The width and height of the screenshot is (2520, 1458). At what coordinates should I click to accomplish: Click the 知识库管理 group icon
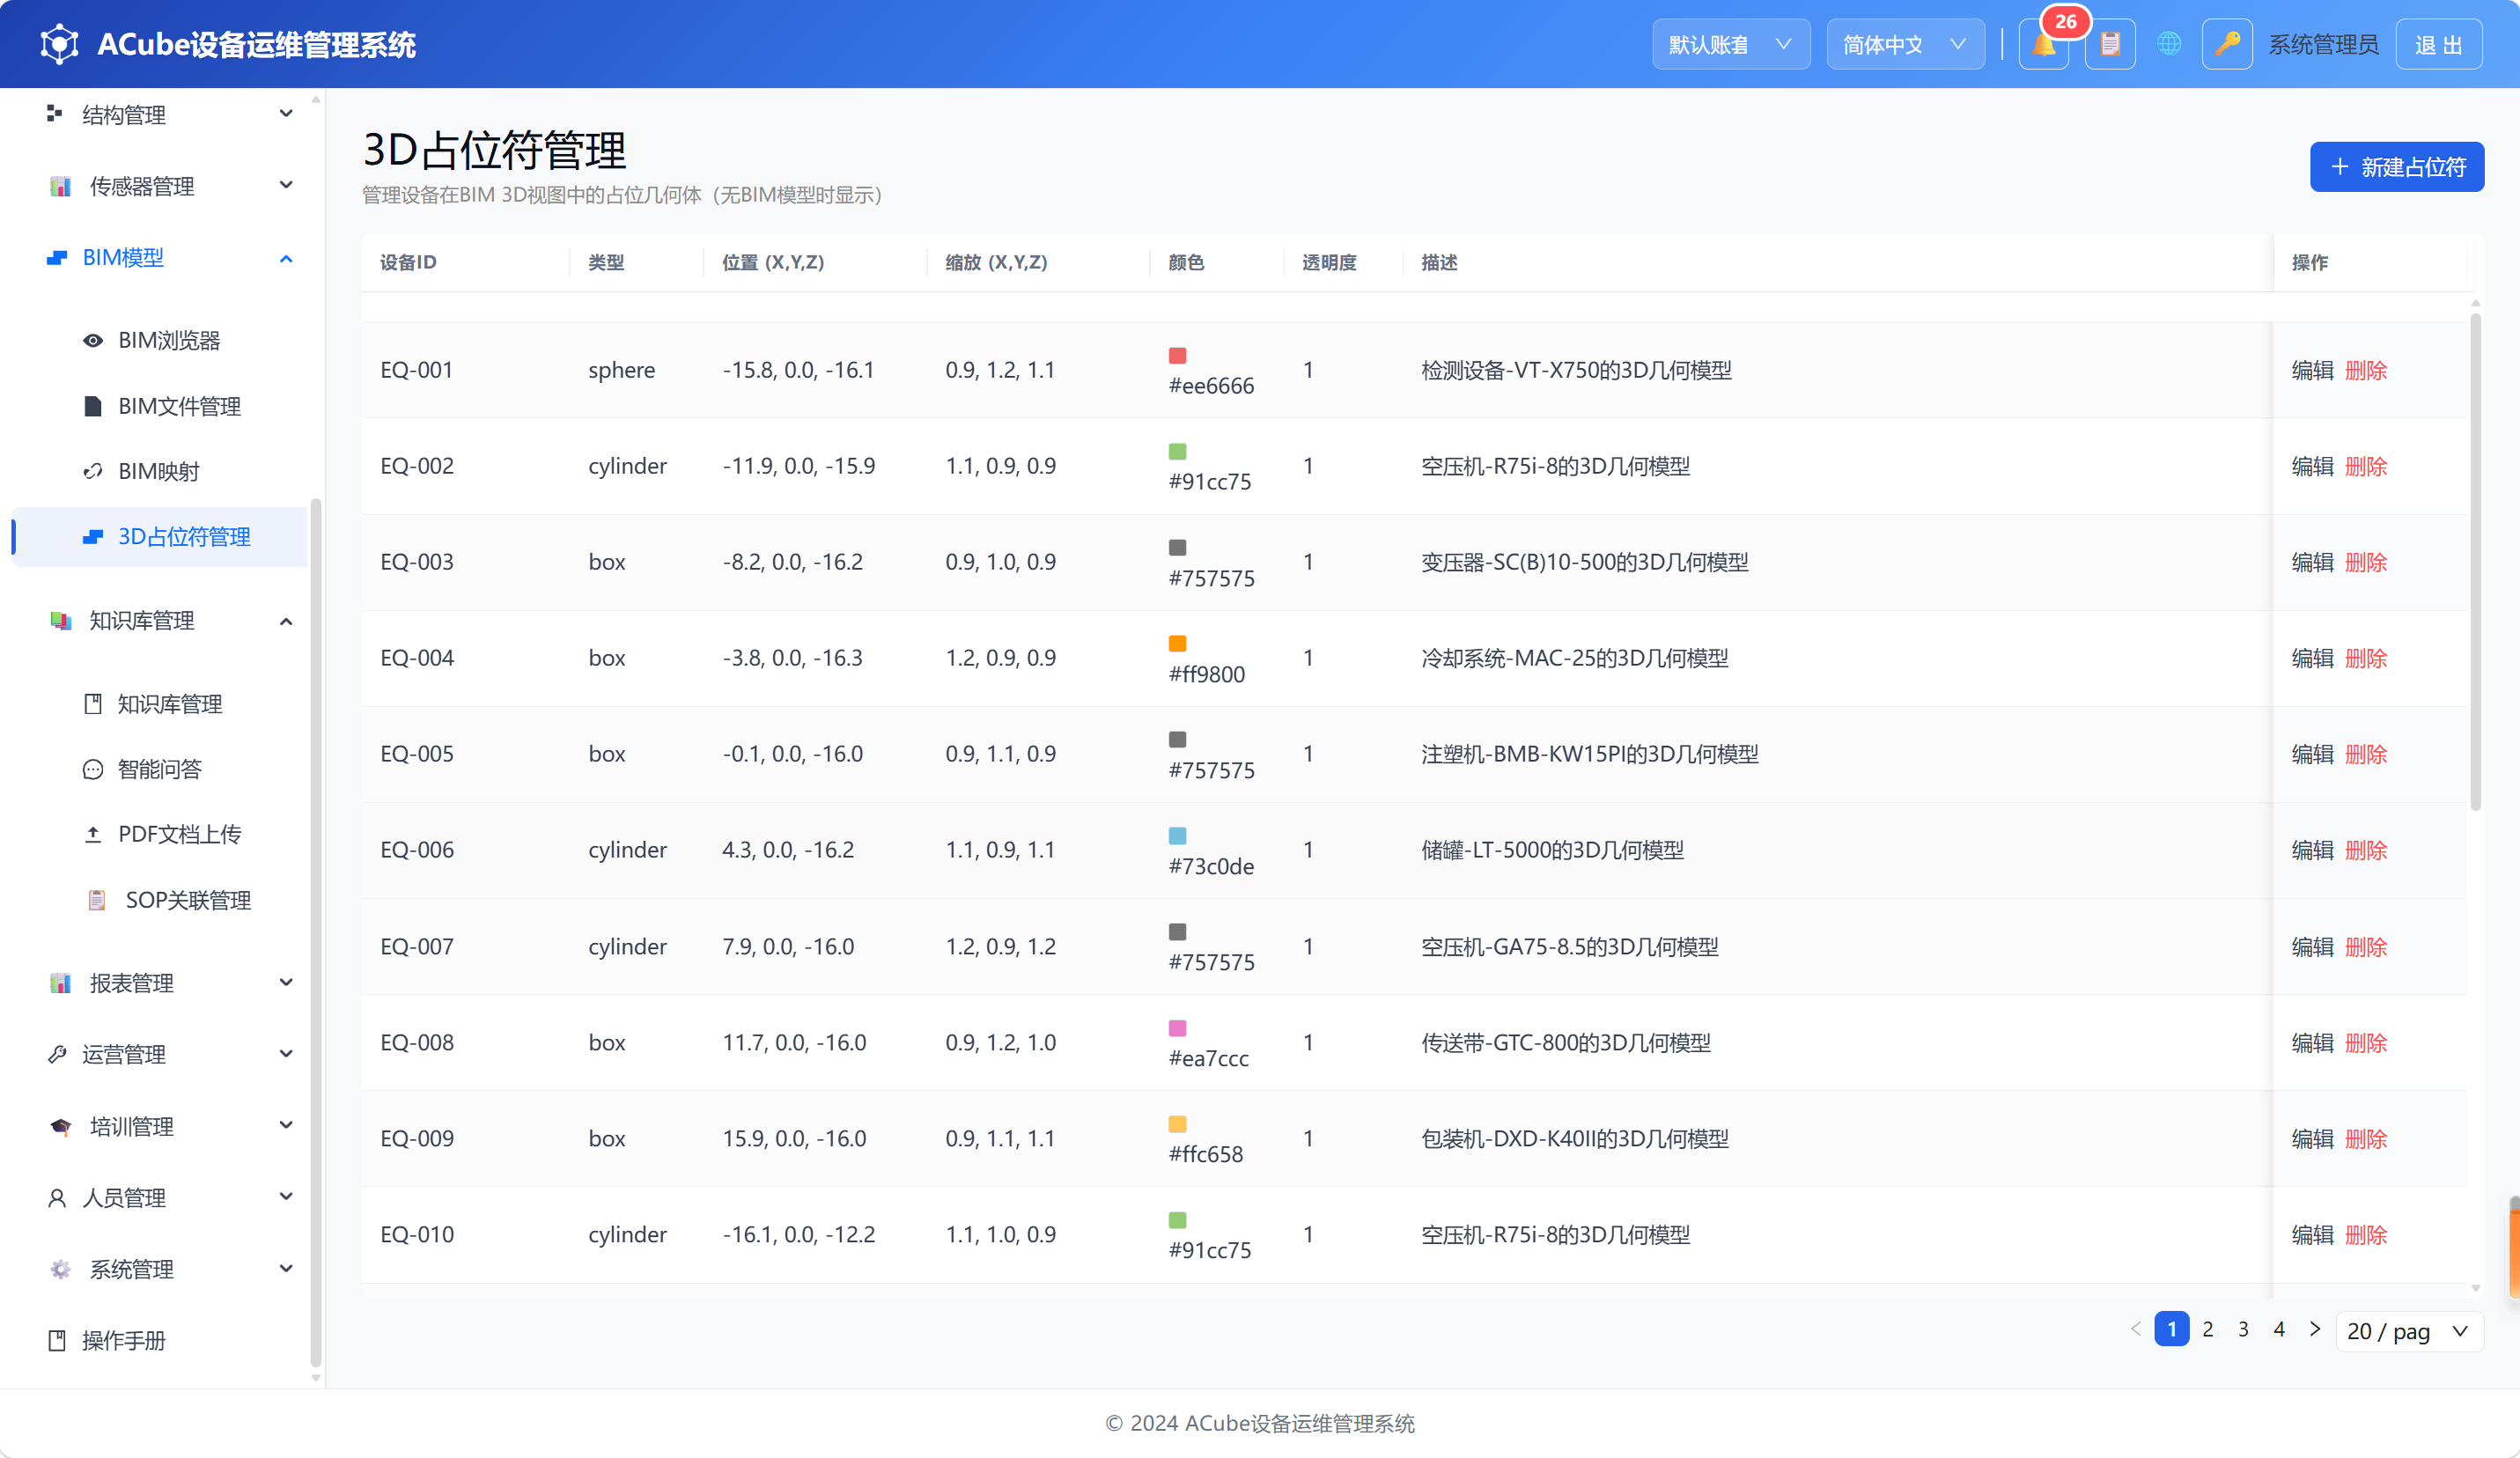coord(60,621)
